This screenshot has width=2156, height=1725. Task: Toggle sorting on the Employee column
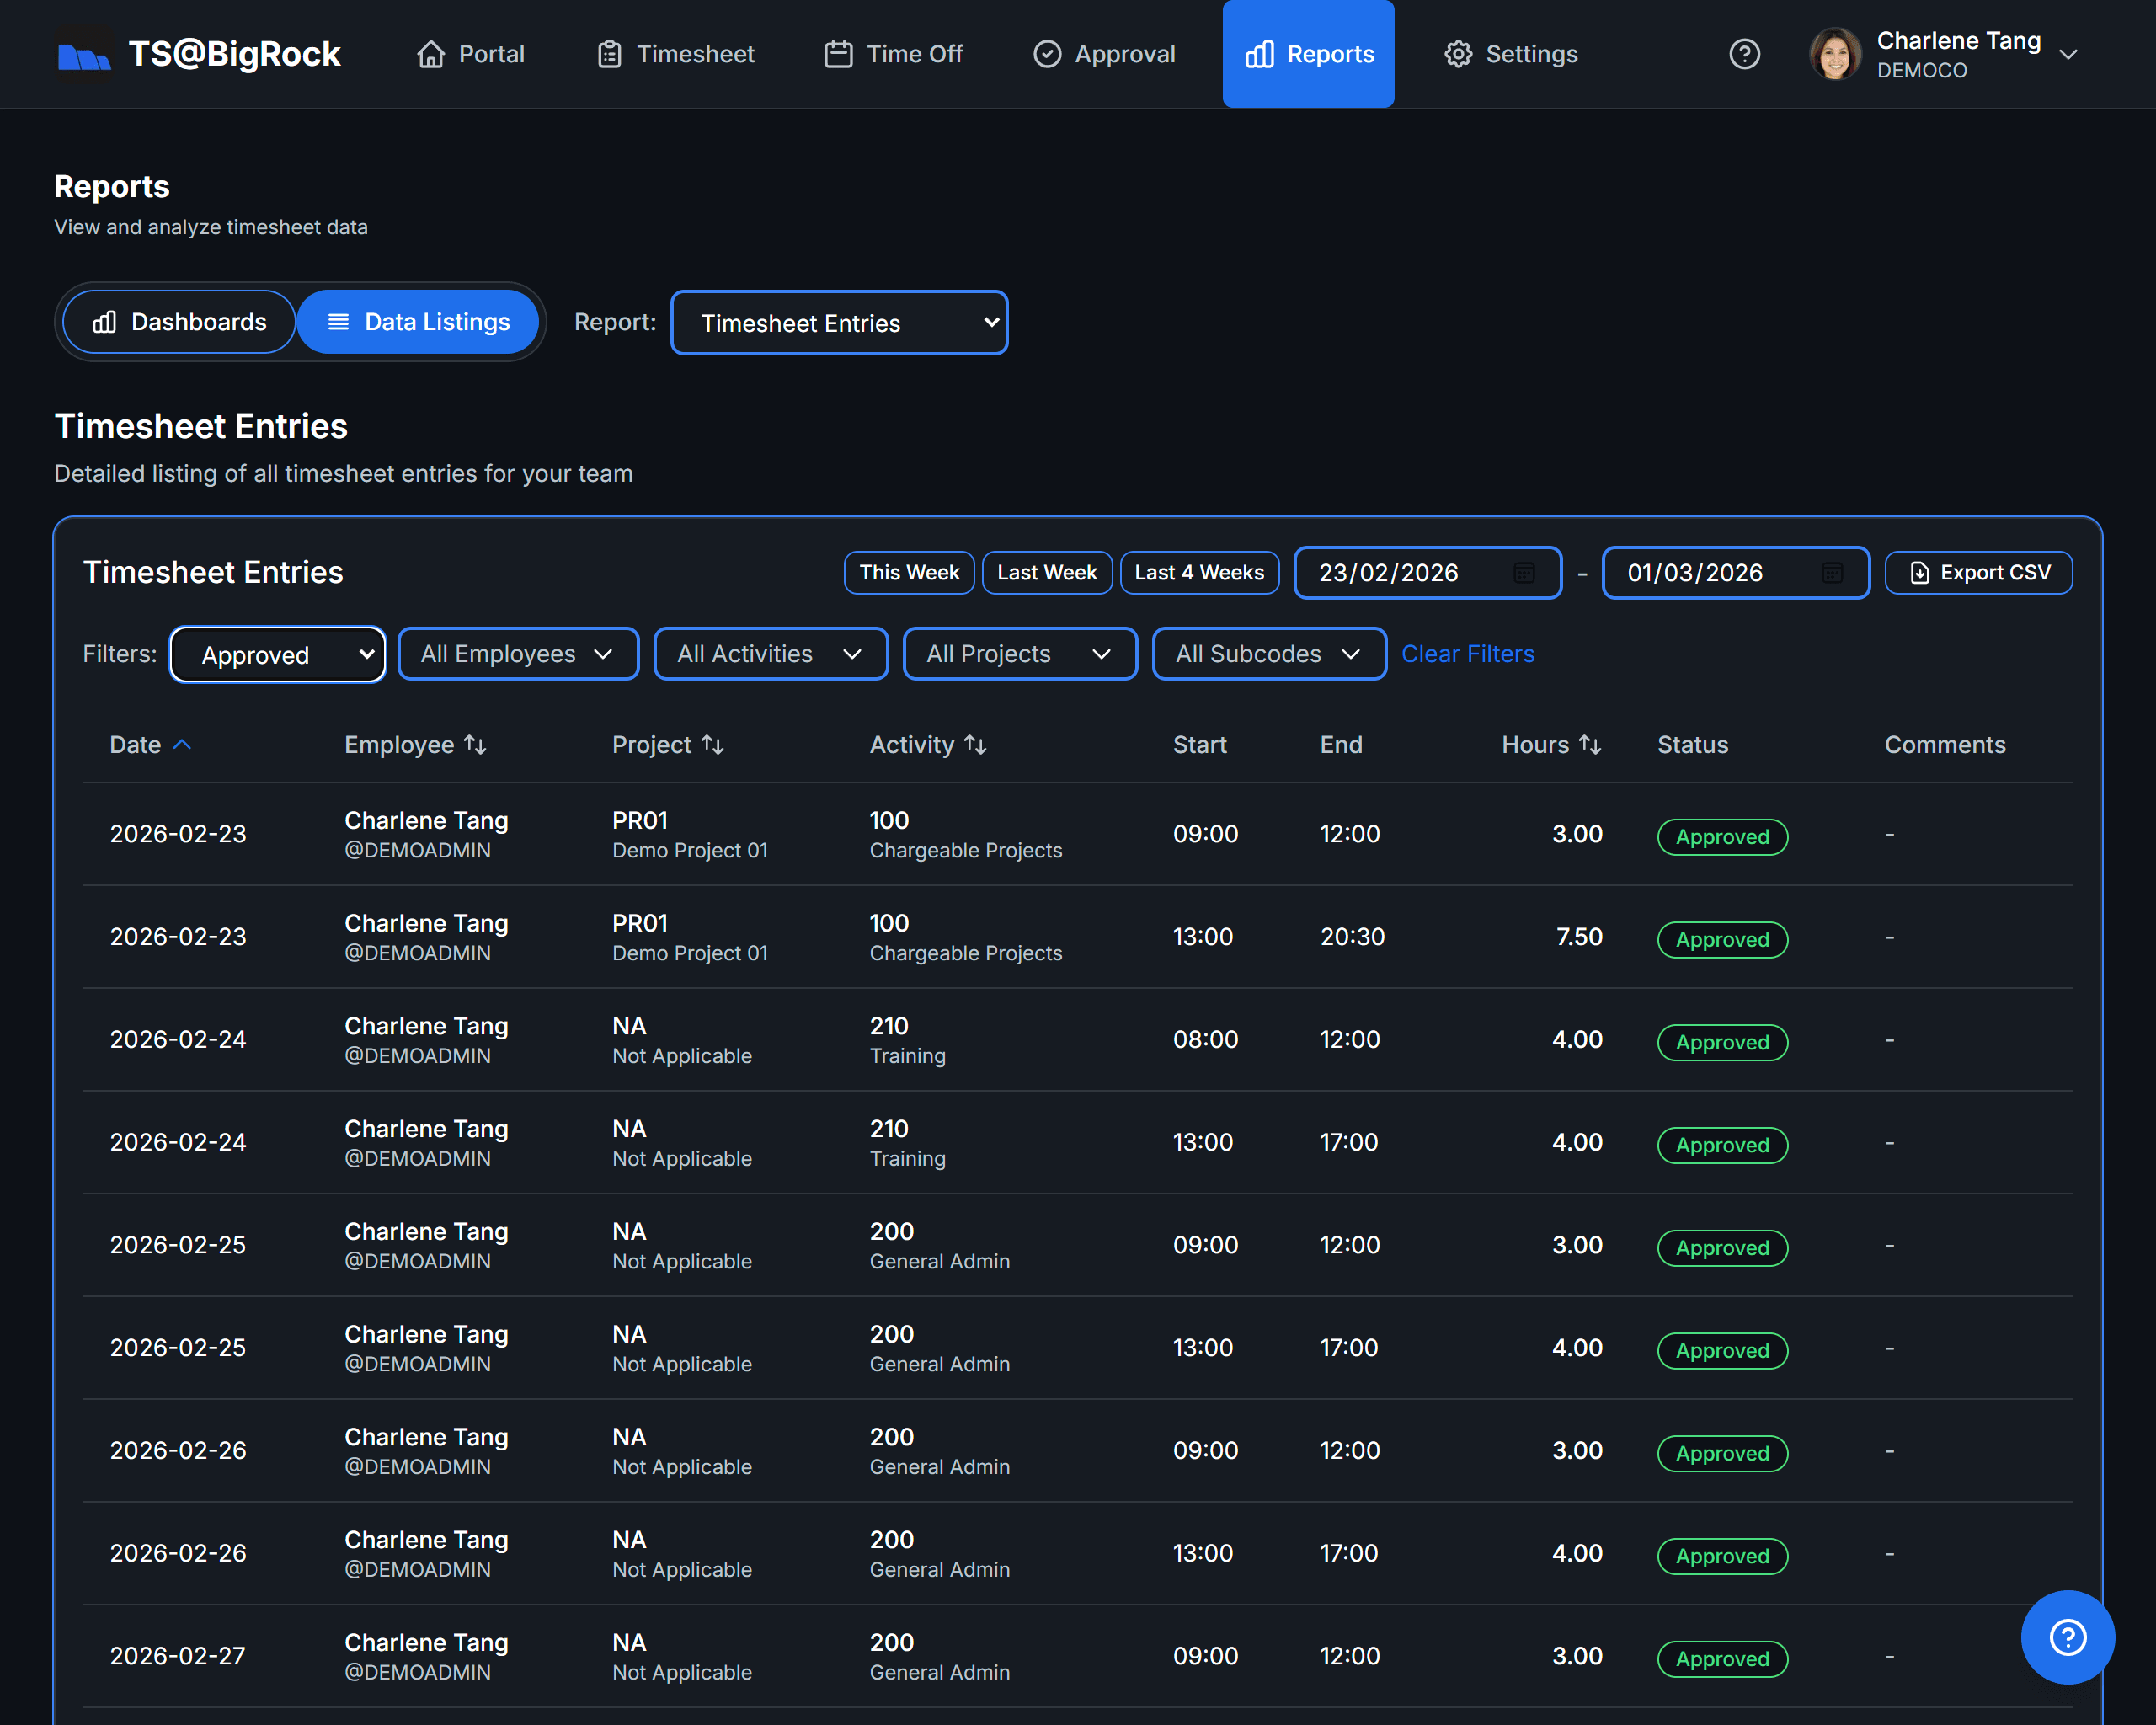click(x=415, y=744)
